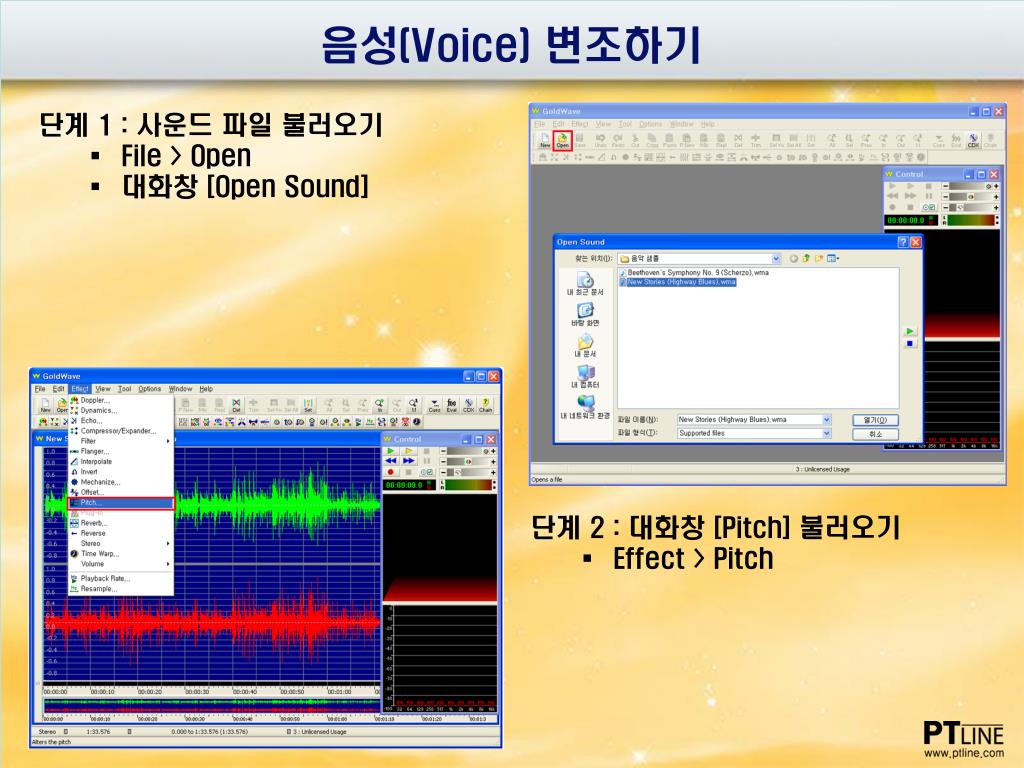Click 00:00:30 marker on the waveform timeline

pyautogui.click(x=197, y=692)
